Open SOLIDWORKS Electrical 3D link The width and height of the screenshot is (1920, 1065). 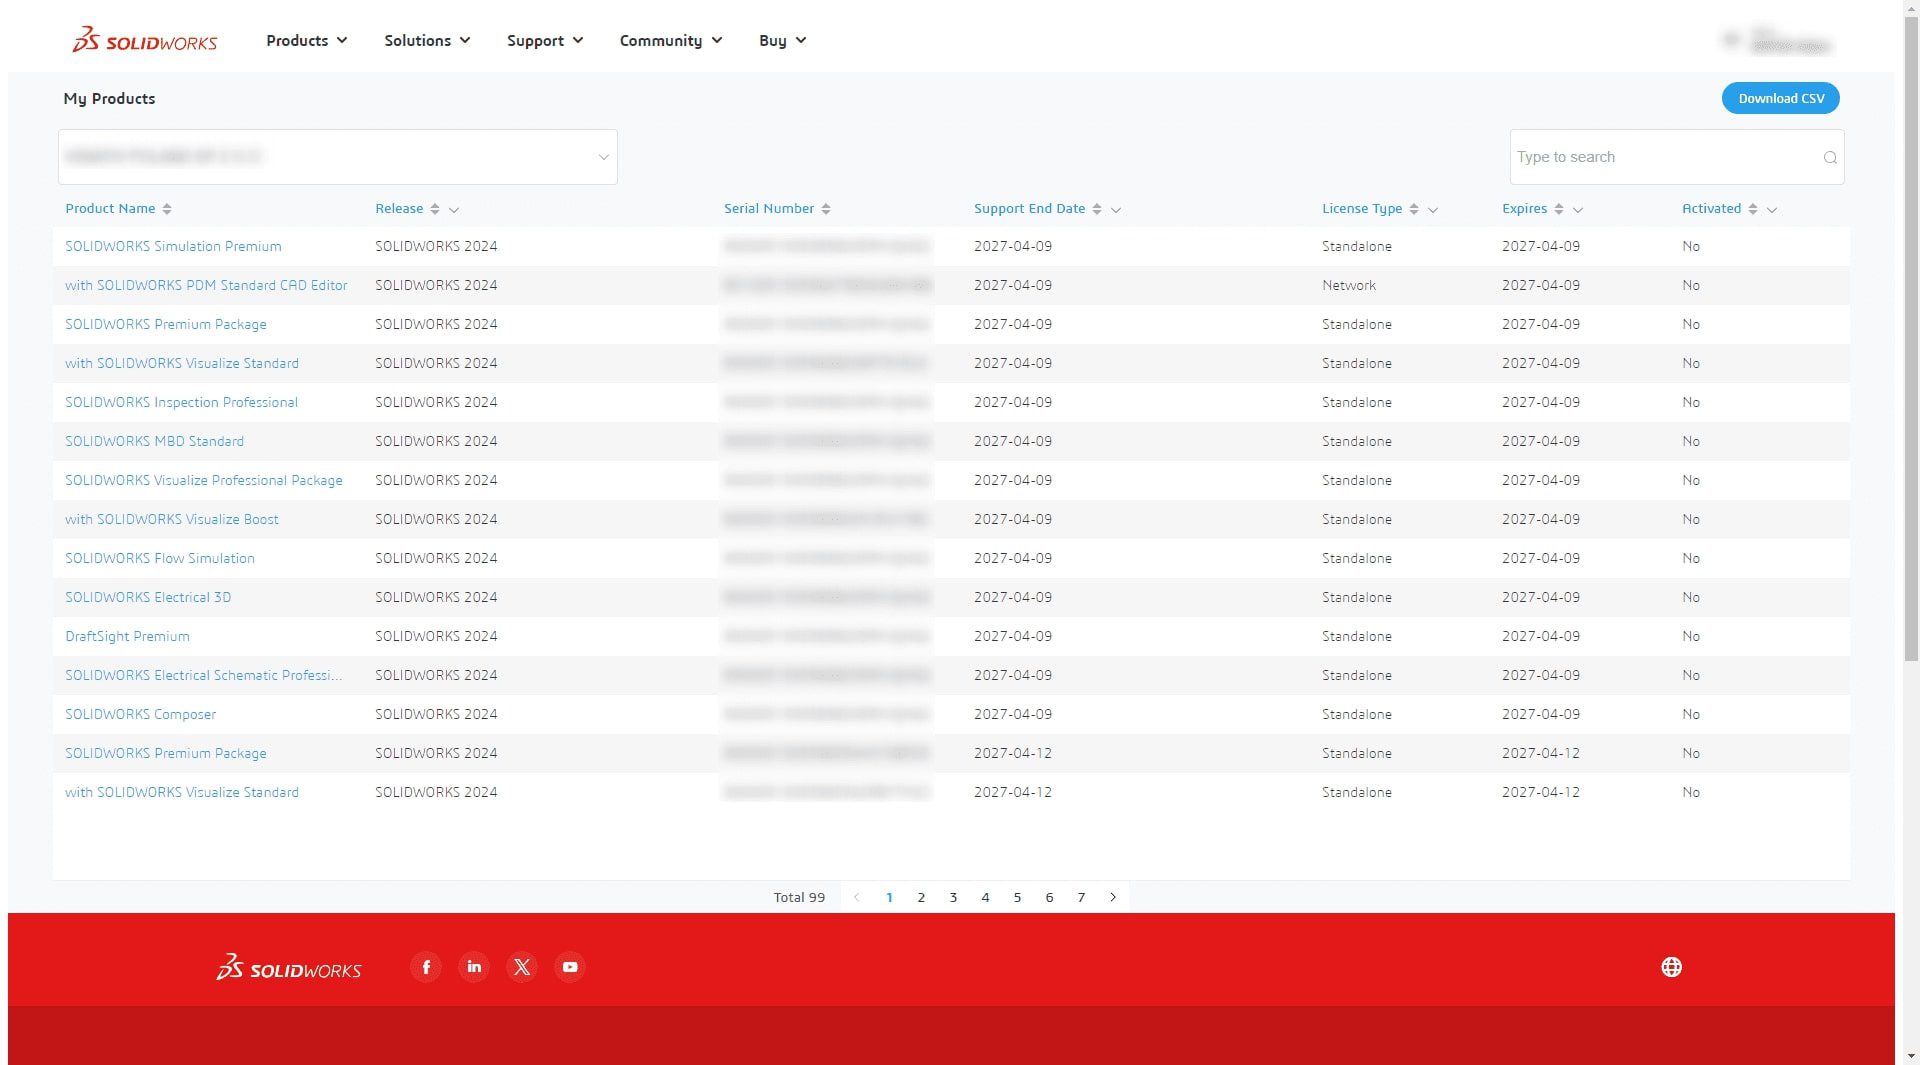(x=148, y=597)
